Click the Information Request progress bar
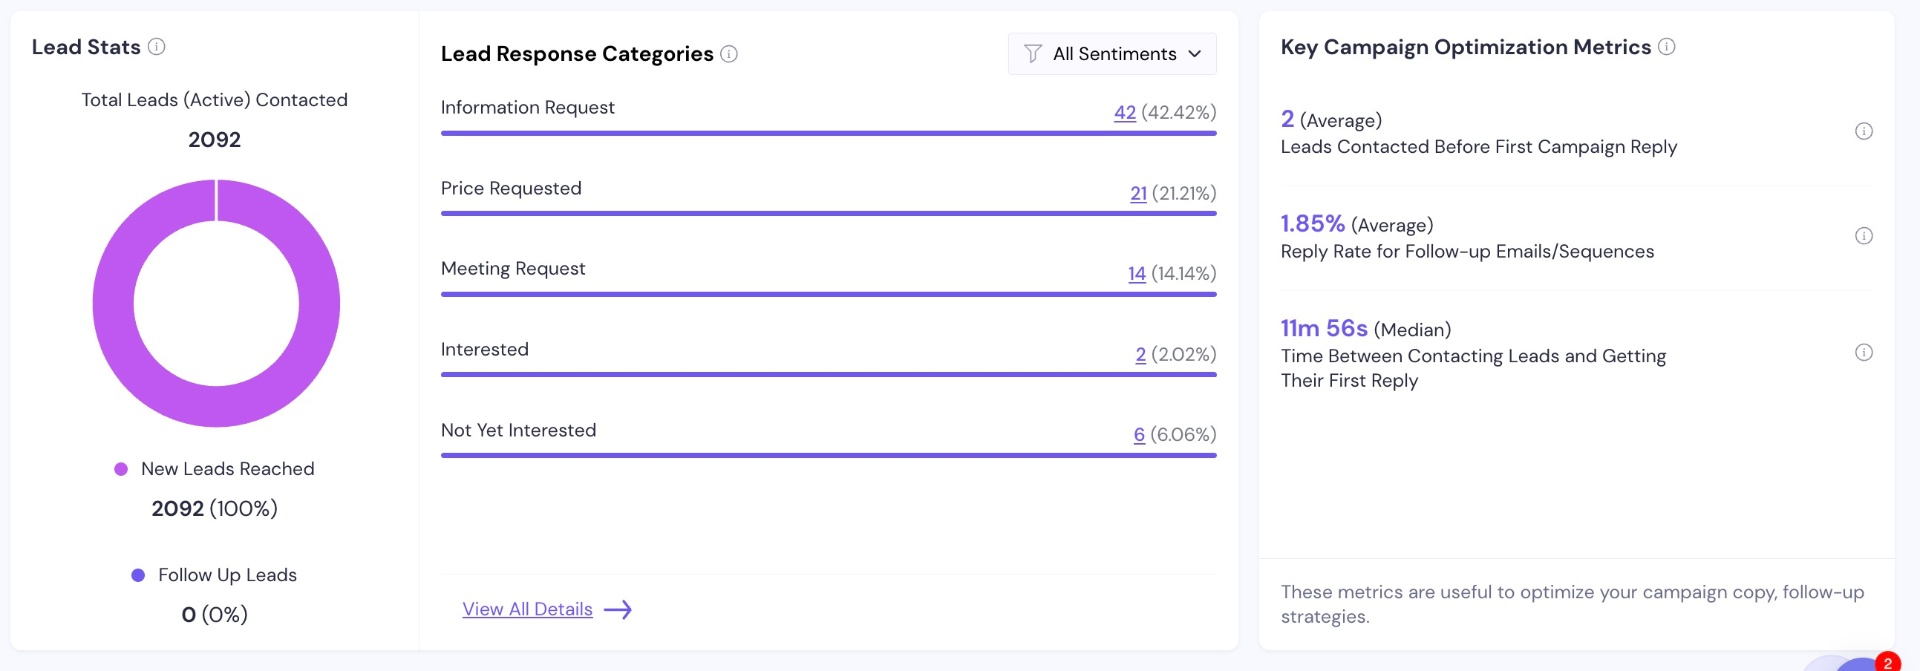The height and width of the screenshot is (671, 1920). (x=829, y=133)
